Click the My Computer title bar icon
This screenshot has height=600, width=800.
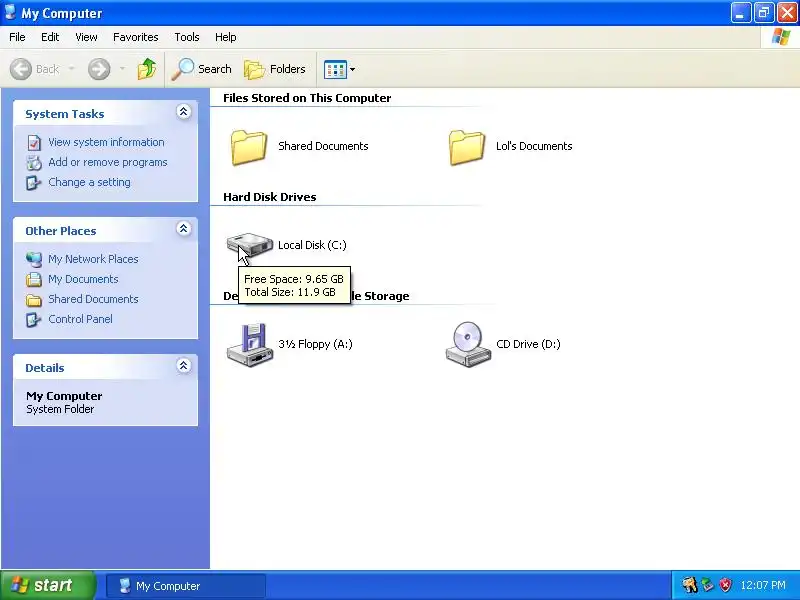(10, 12)
